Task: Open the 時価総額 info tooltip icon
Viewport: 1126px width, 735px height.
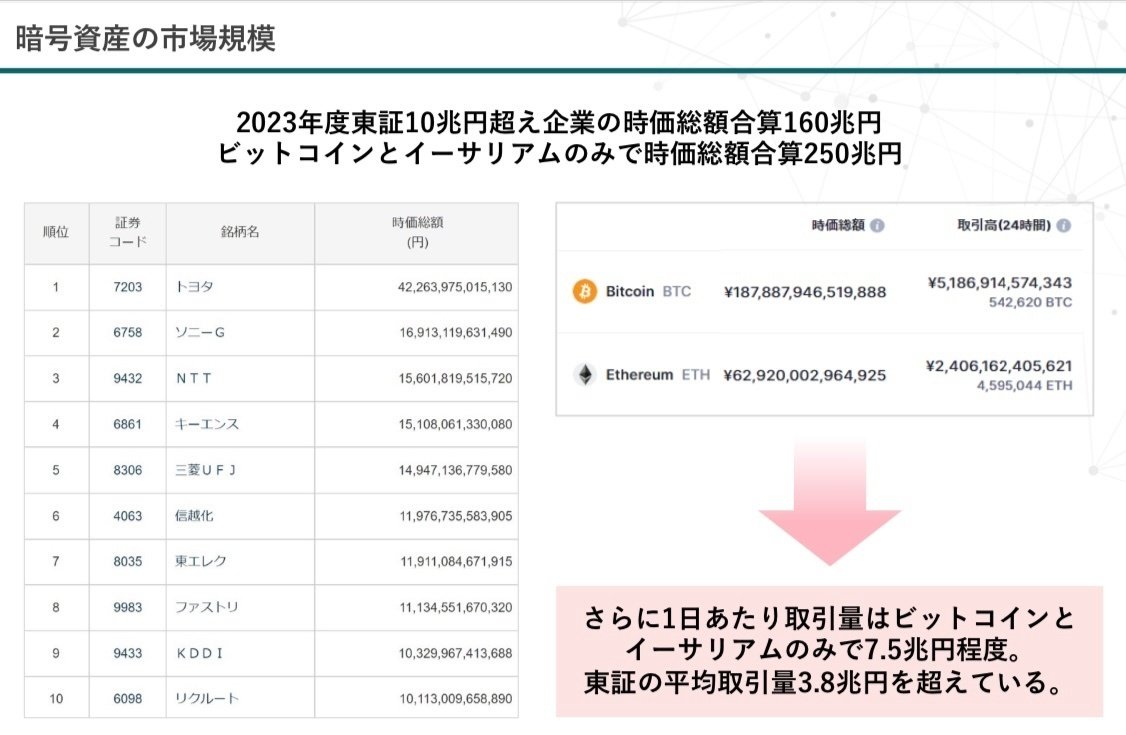Action: [879, 225]
